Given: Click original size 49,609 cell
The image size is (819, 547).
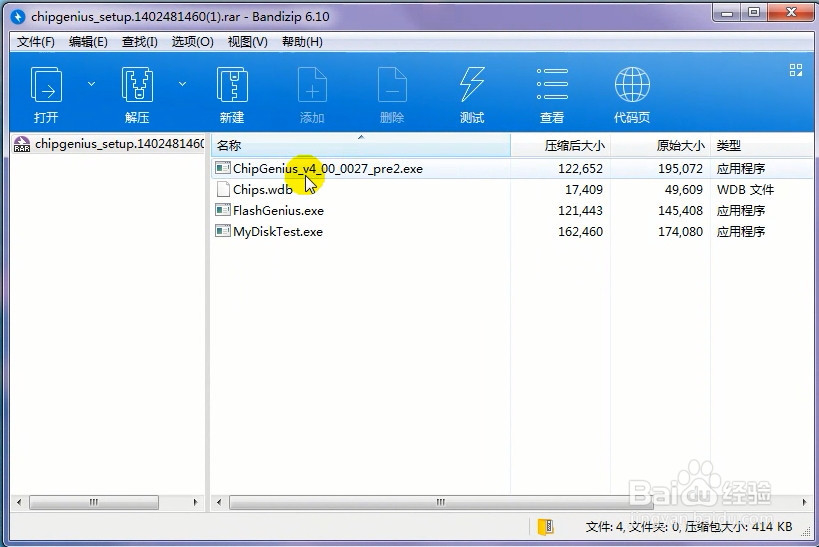Looking at the screenshot, I should (x=683, y=189).
